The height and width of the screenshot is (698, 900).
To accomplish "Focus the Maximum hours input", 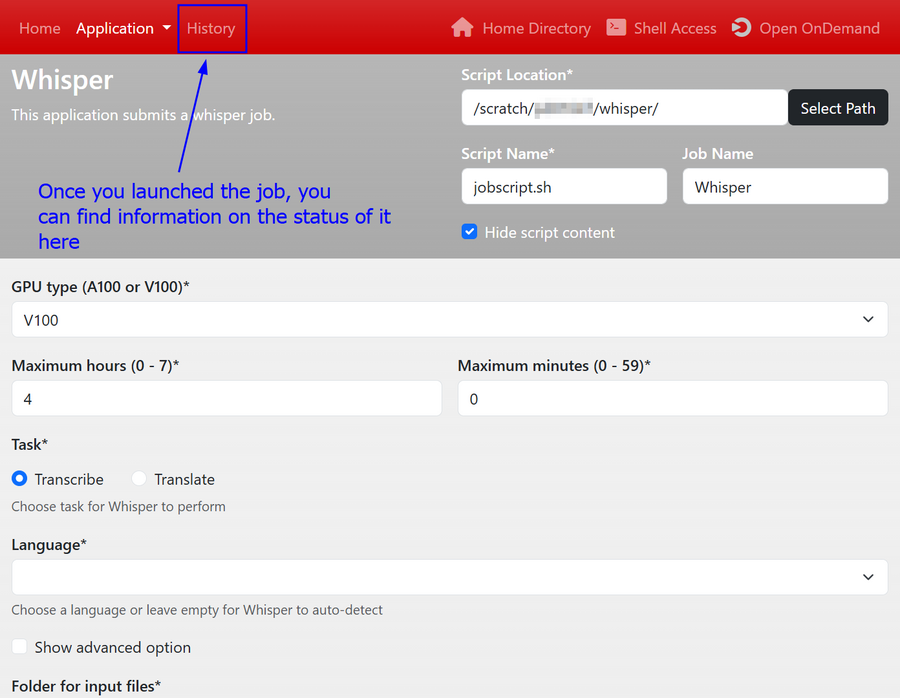I will tap(226, 398).
